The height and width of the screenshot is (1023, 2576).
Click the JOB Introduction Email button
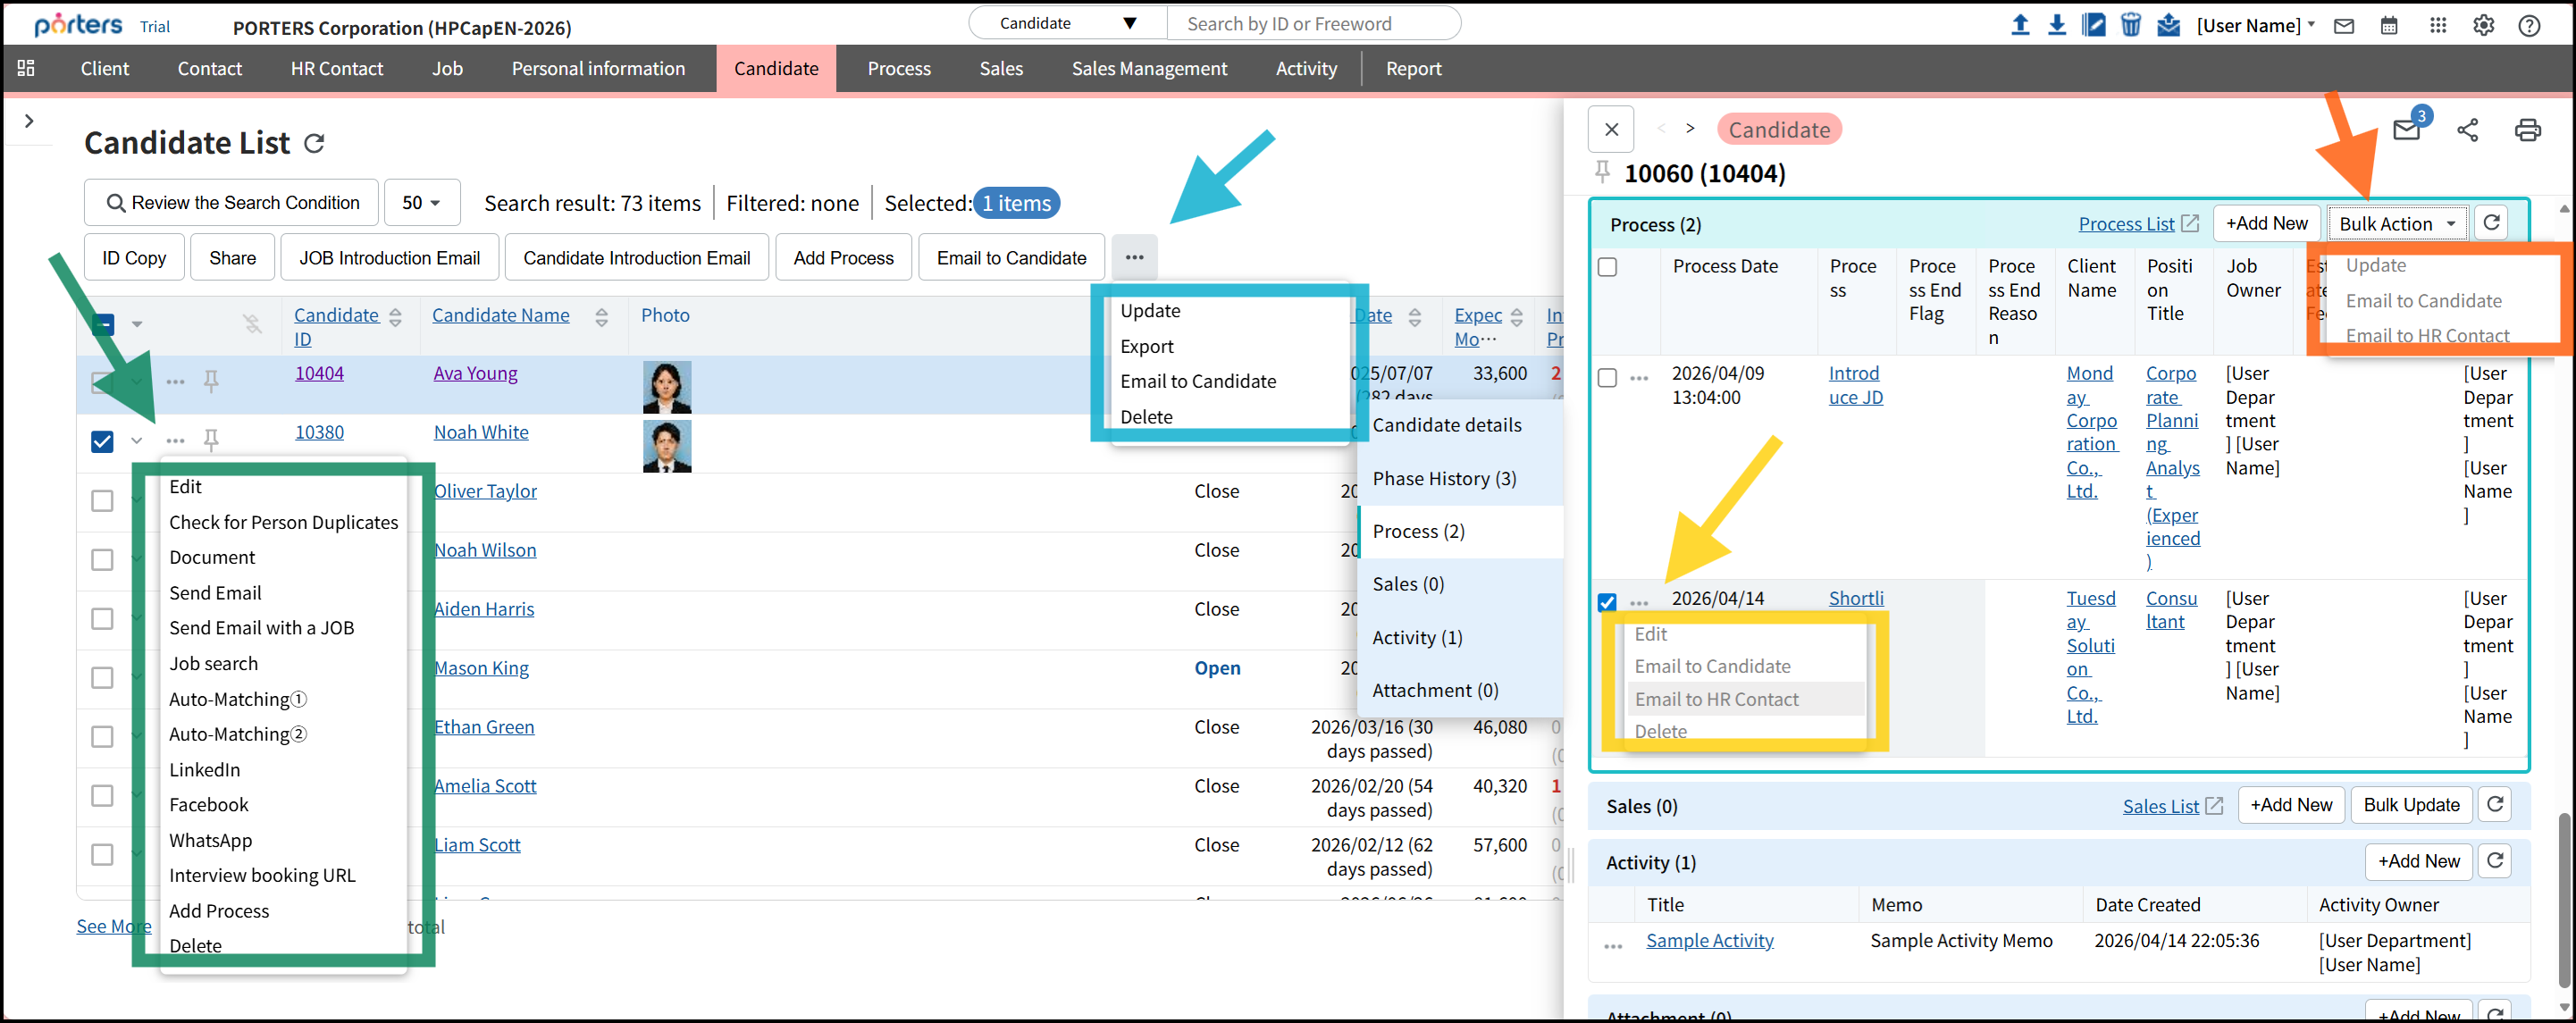point(389,258)
